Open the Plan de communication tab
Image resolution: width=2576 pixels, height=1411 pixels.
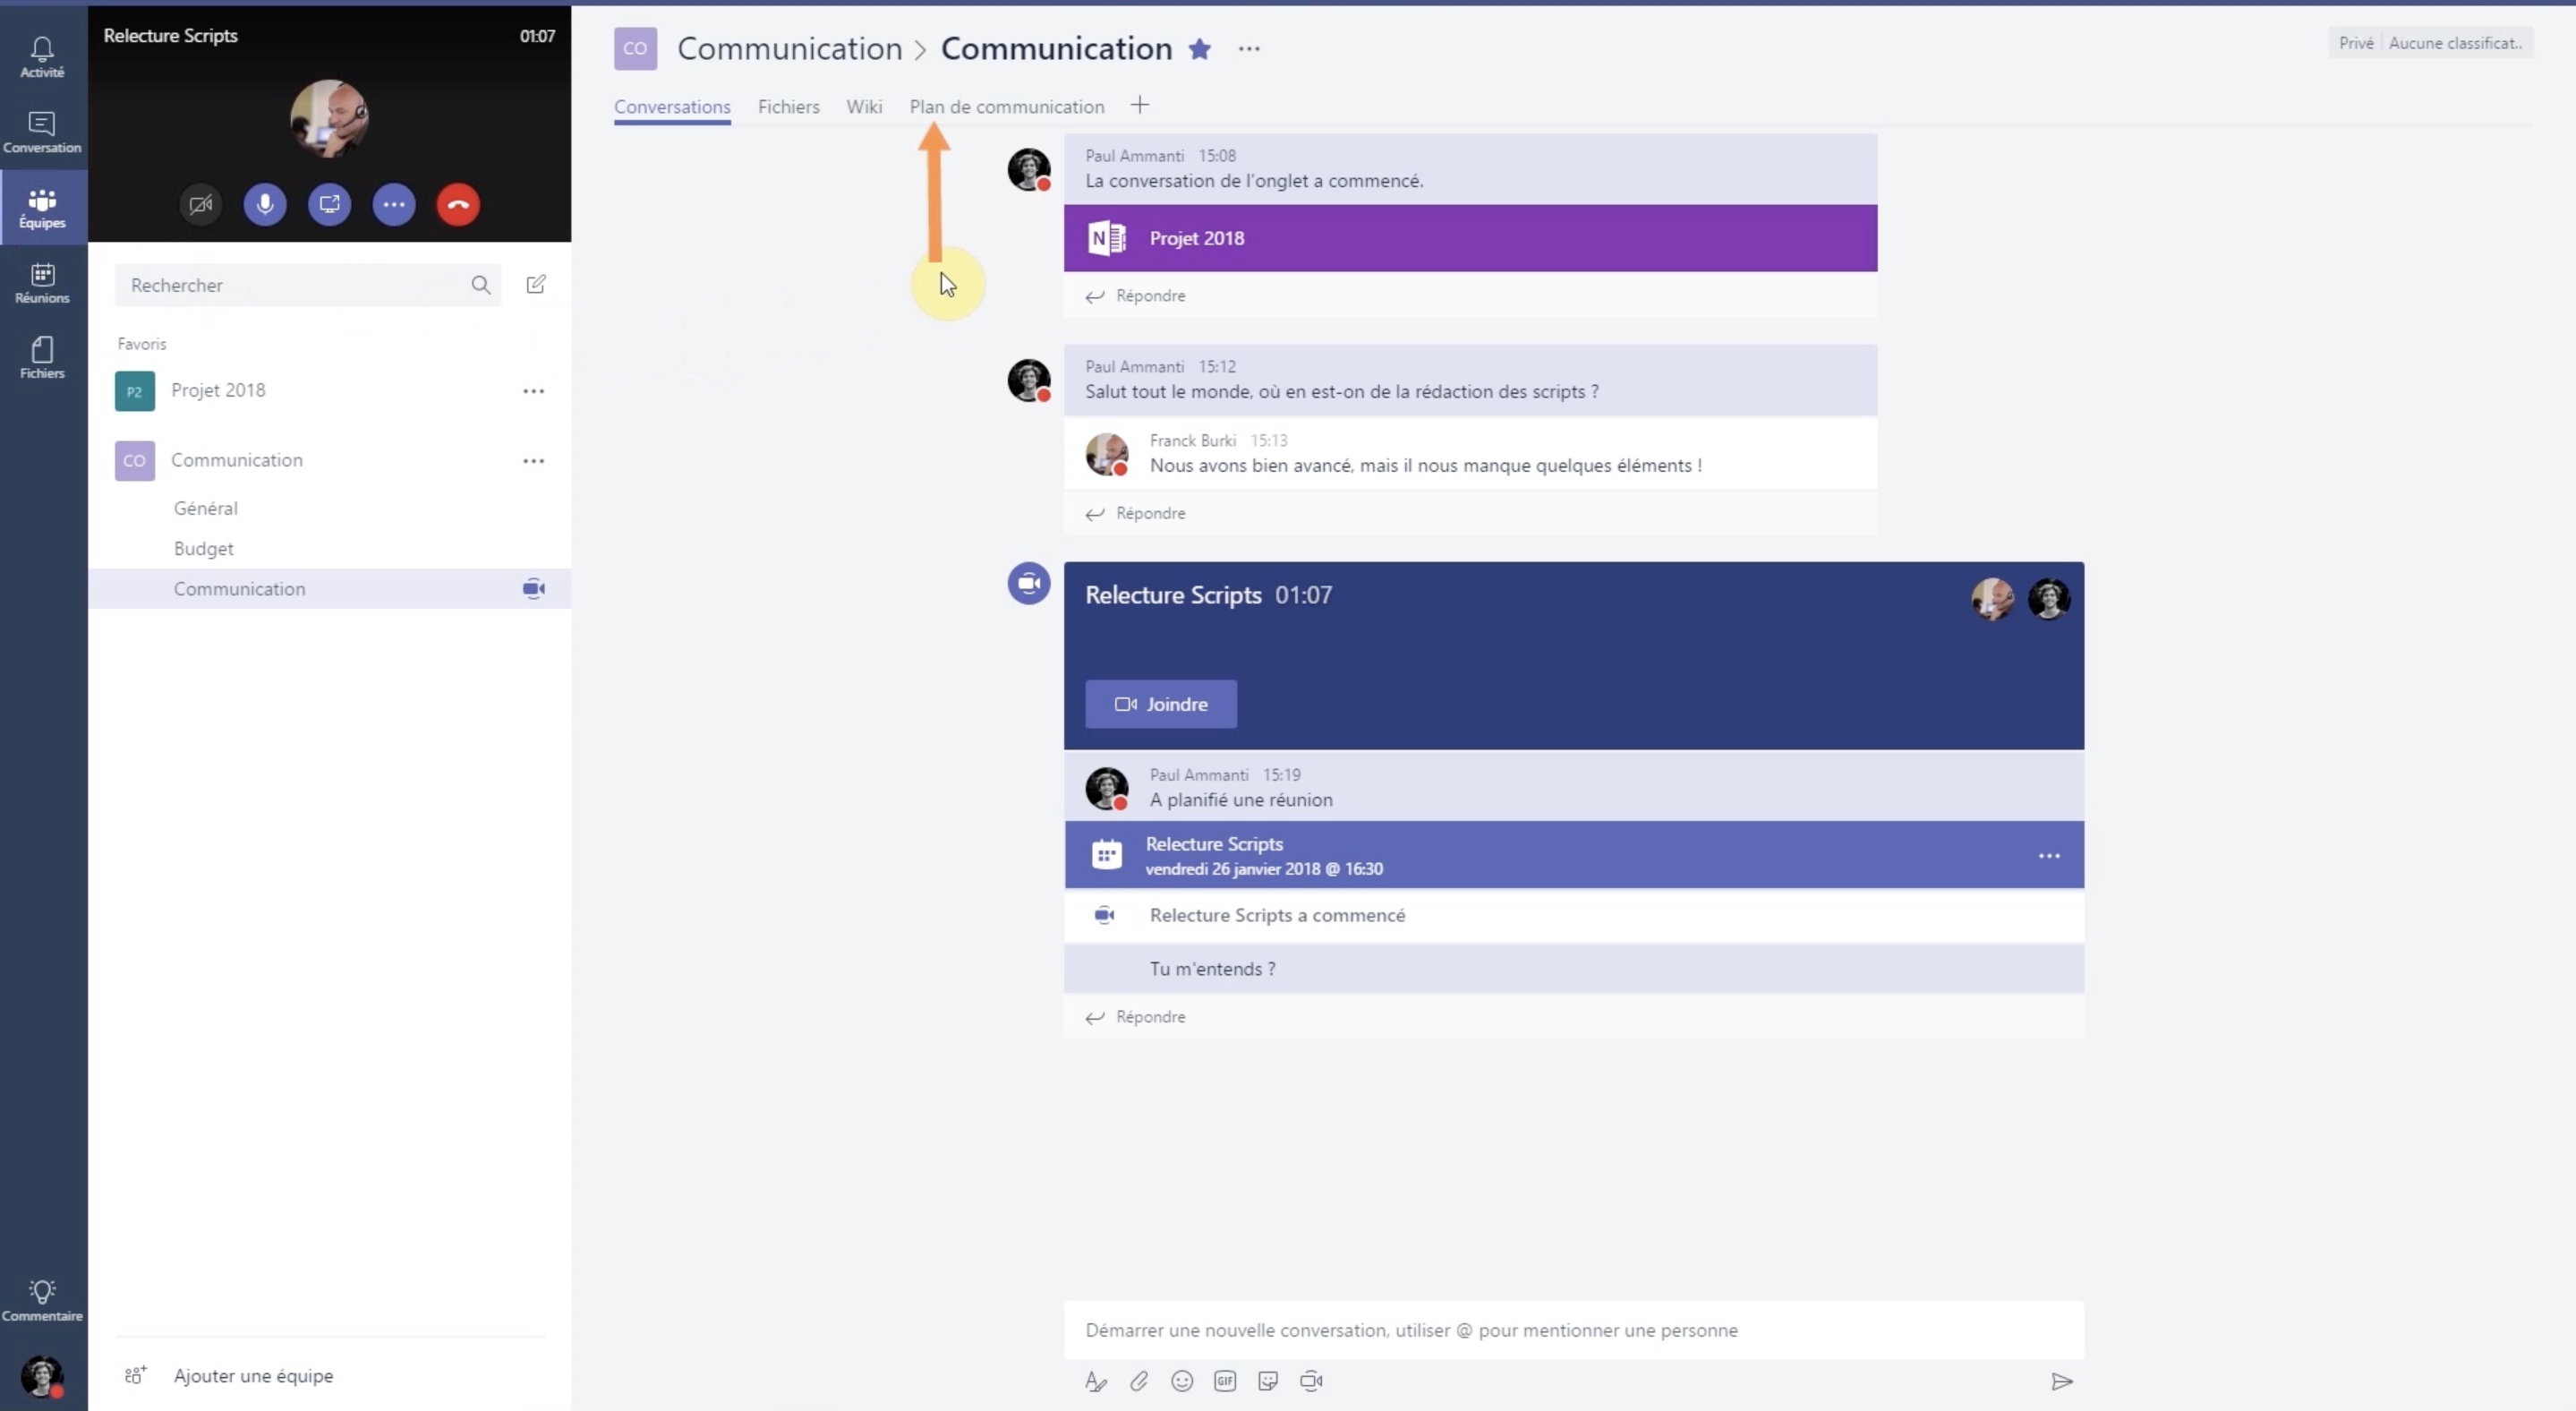click(1007, 107)
